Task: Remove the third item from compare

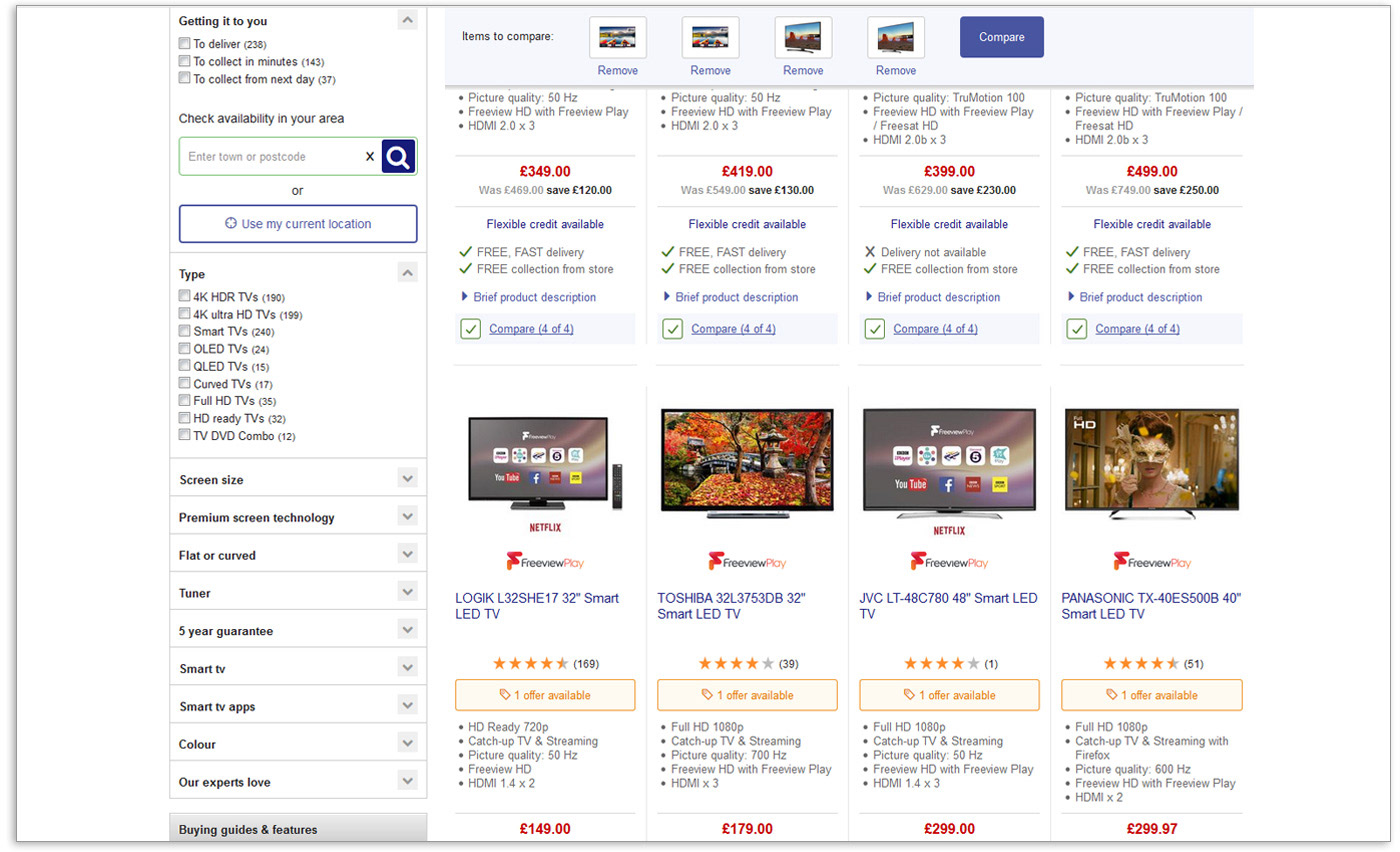Action: click(803, 71)
